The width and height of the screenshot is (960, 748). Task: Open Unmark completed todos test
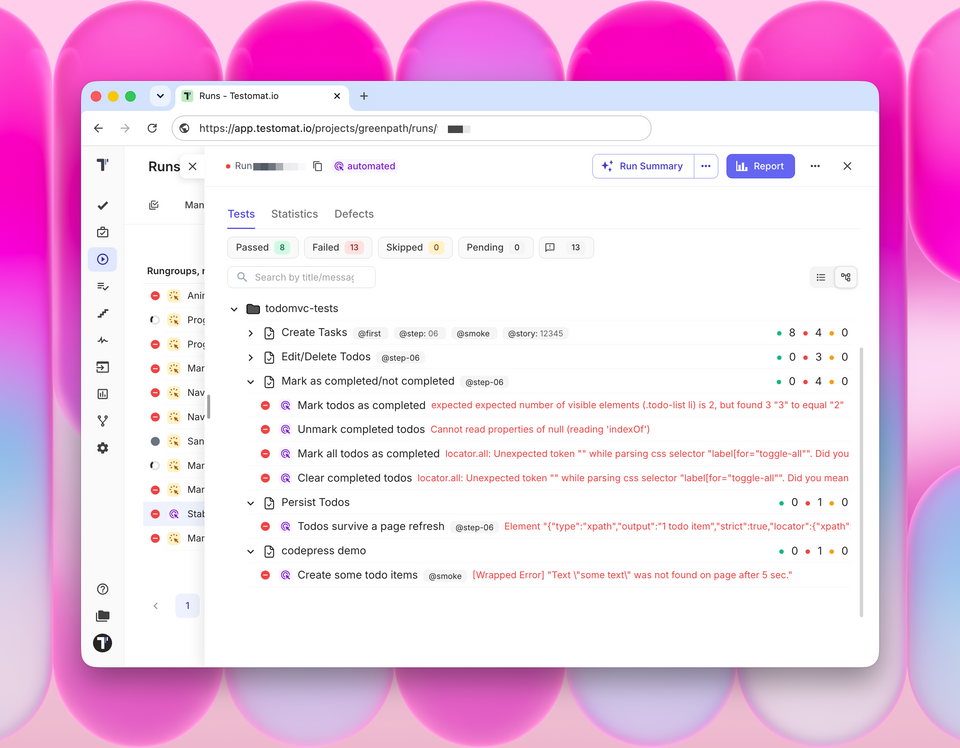click(x=361, y=429)
